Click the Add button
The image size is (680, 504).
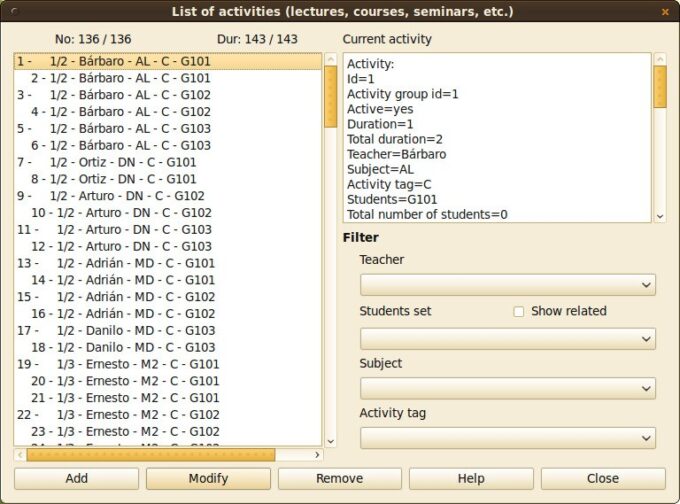(76, 479)
